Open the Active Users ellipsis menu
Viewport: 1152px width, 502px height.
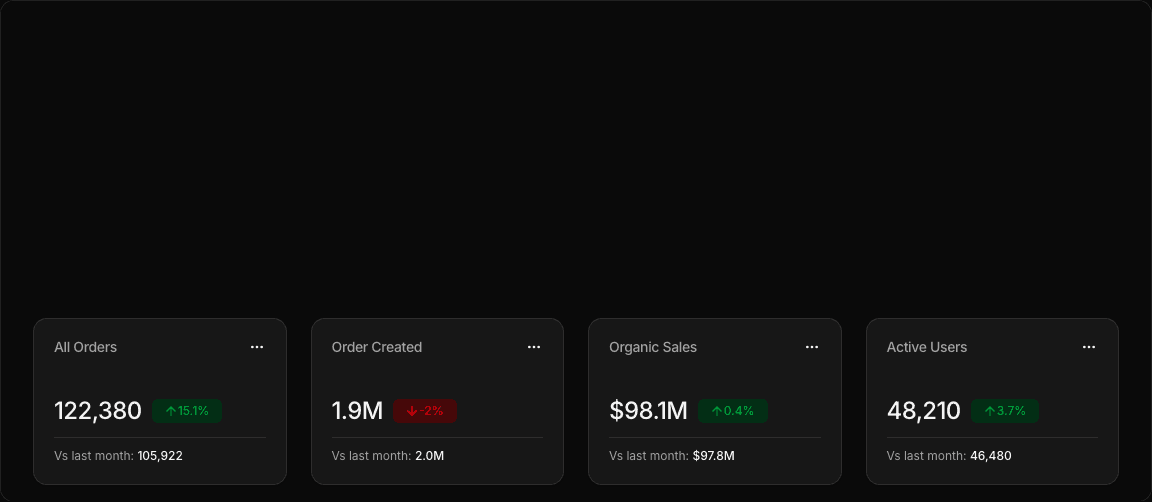tap(1089, 347)
